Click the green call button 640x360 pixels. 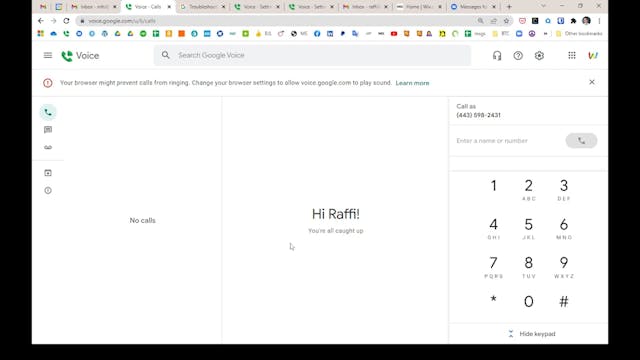[581, 141]
